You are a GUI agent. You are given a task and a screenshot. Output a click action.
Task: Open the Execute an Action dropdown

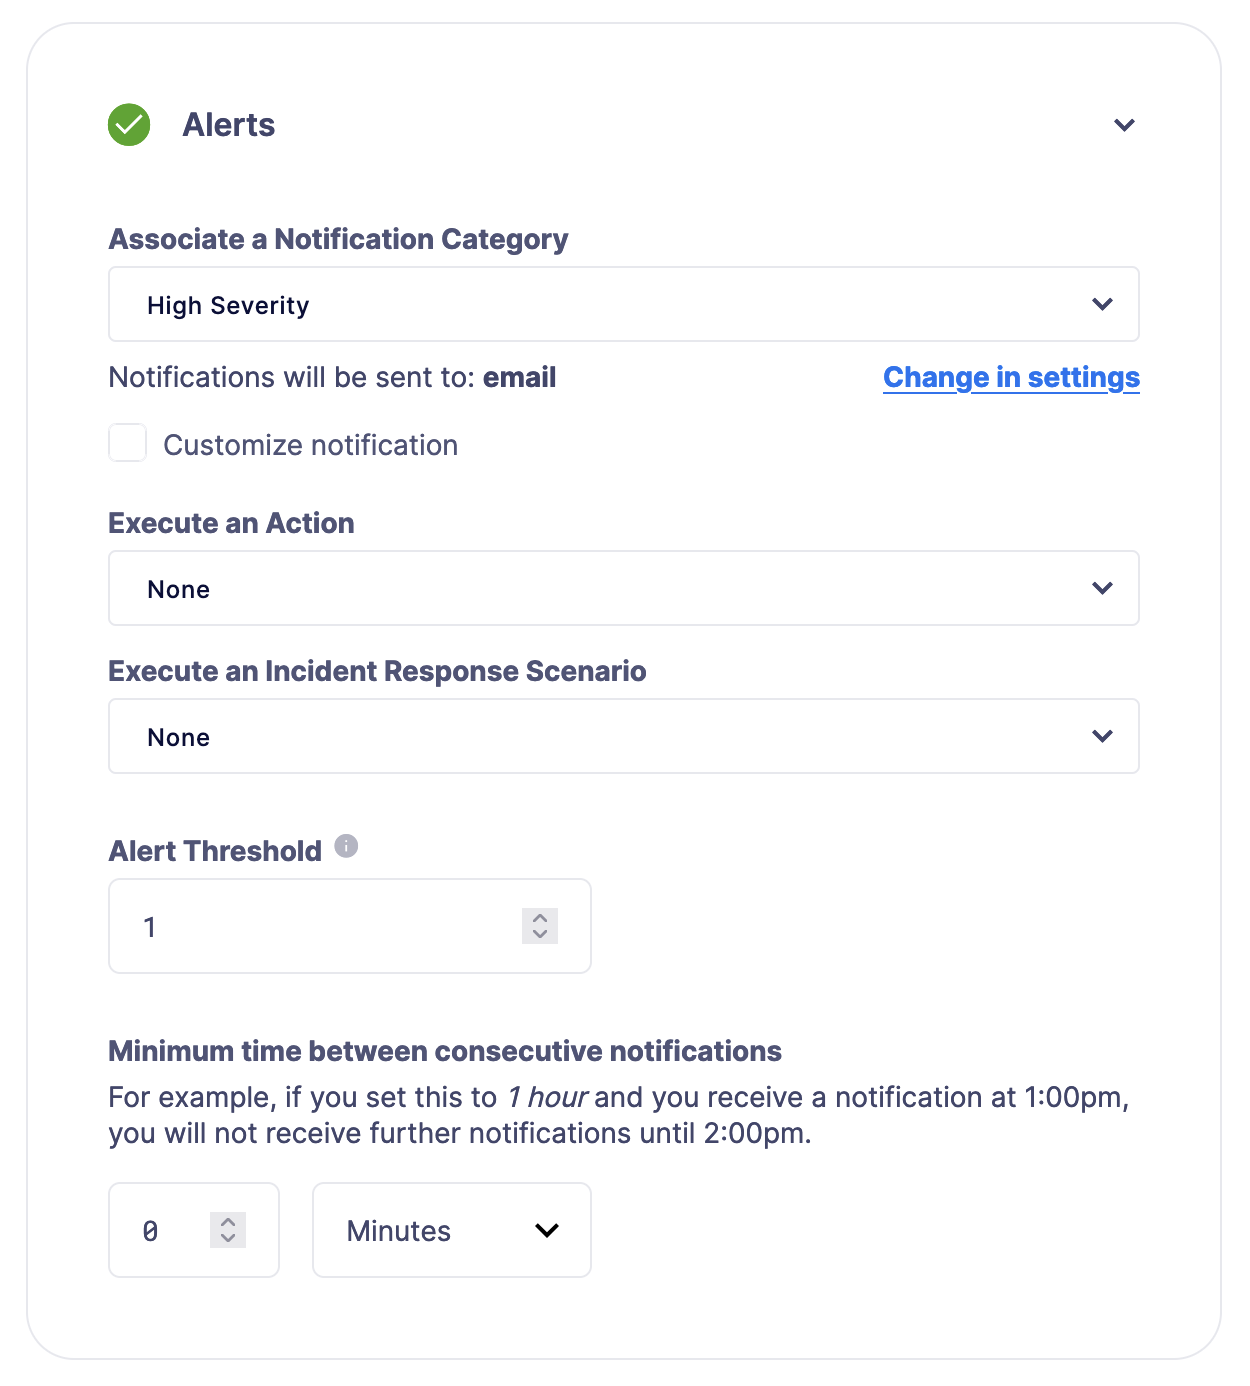coord(623,588)
